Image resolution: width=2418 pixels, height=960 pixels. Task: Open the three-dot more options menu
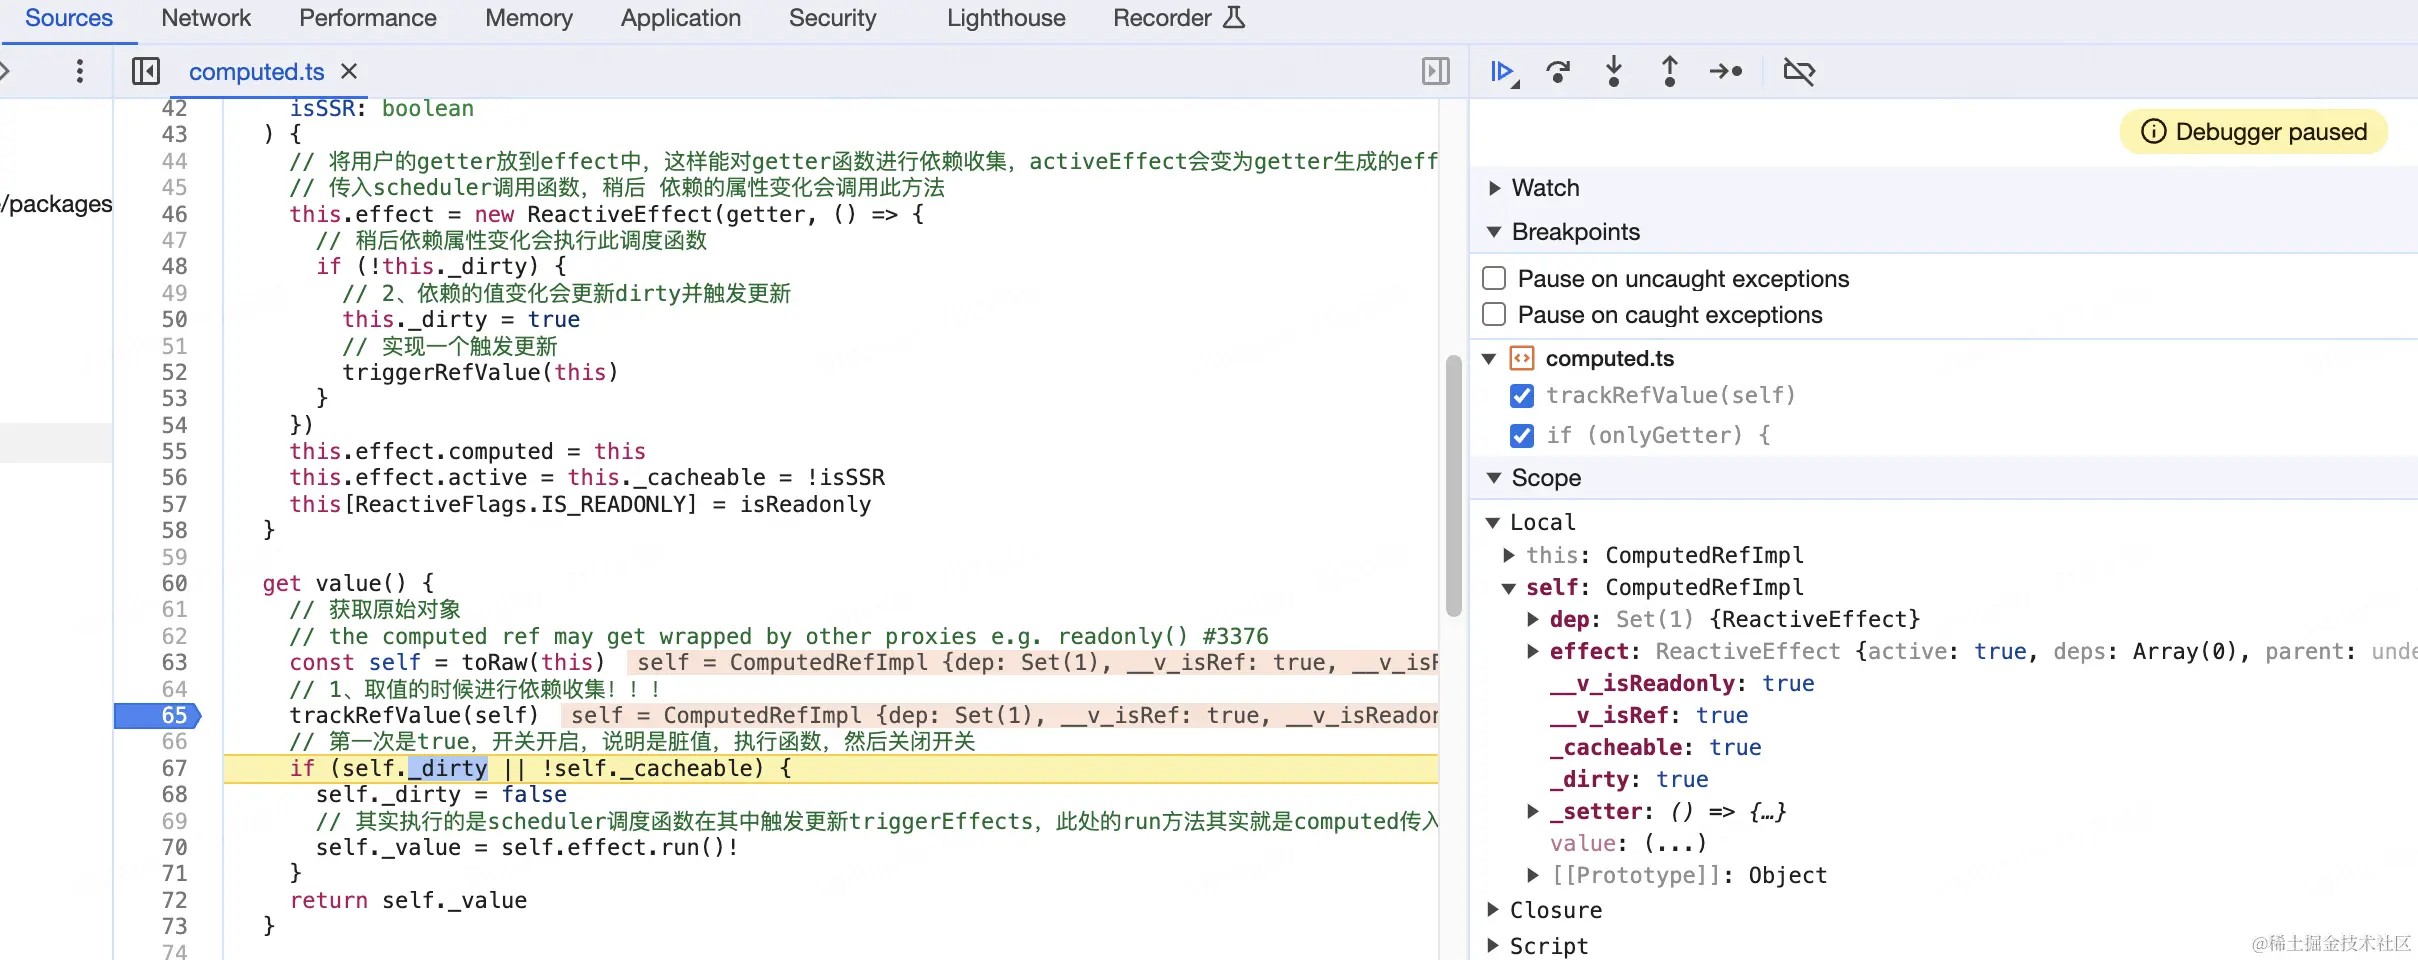click(x=80, y=71)
